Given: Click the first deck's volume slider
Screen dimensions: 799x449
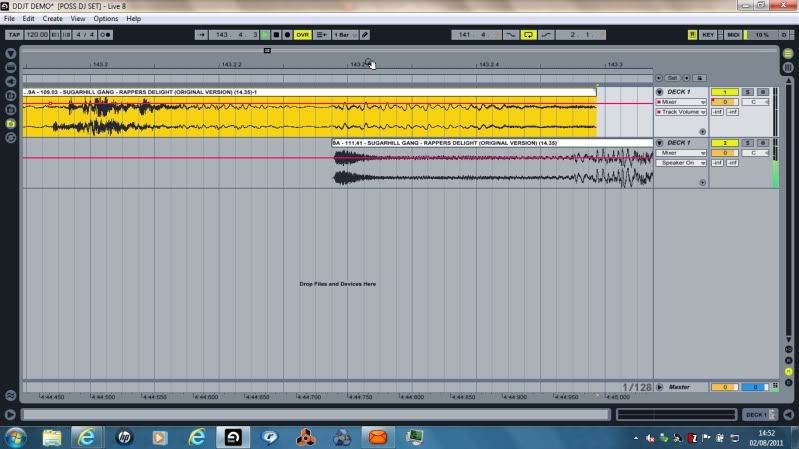Looking at the screenshot, I should click(x=724, y=102).
